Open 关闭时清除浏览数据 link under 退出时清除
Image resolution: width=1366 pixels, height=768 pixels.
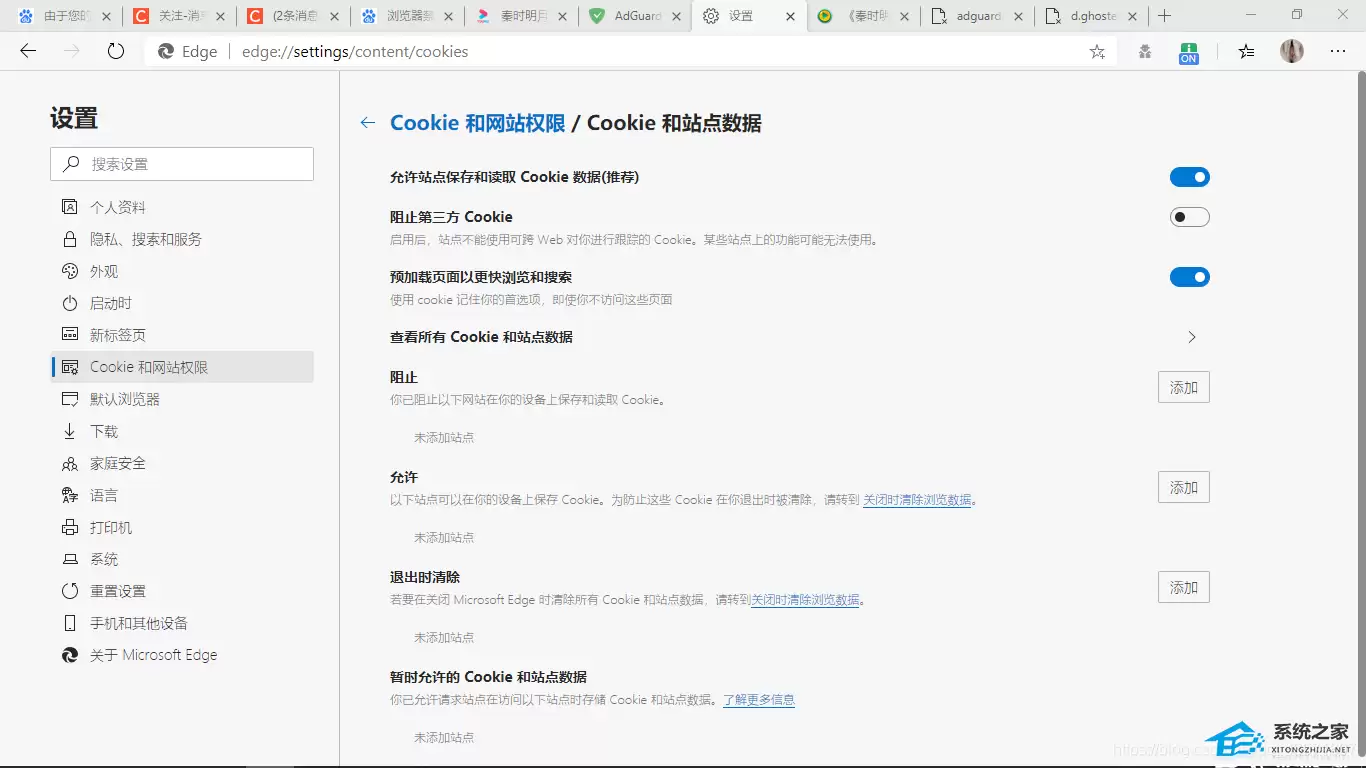pos(805,600)
